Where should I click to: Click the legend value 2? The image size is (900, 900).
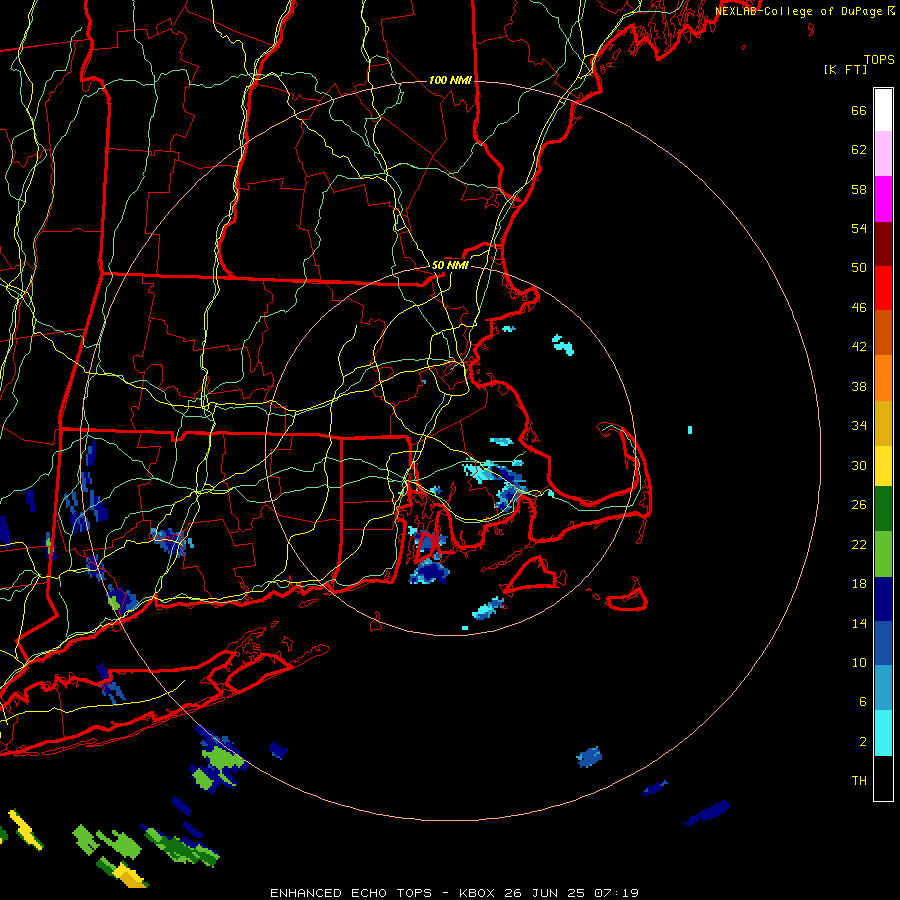863,742
